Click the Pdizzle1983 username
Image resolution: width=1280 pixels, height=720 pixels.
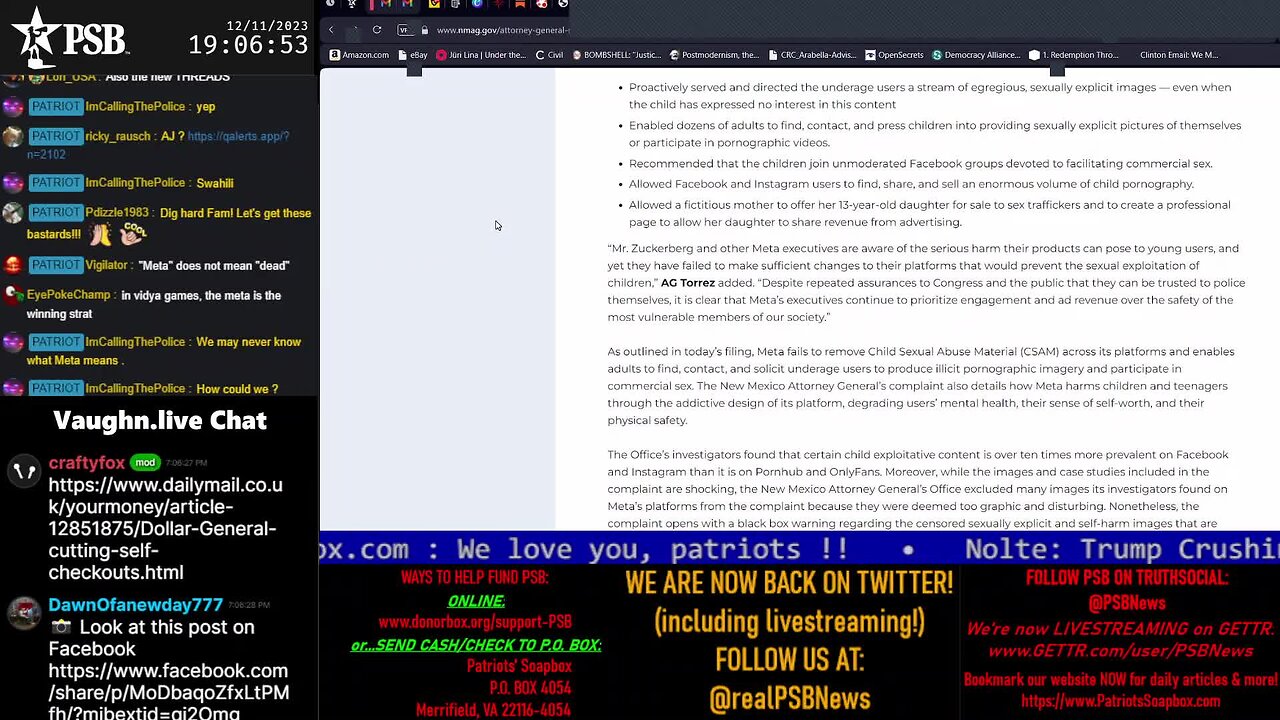point(118,213)
